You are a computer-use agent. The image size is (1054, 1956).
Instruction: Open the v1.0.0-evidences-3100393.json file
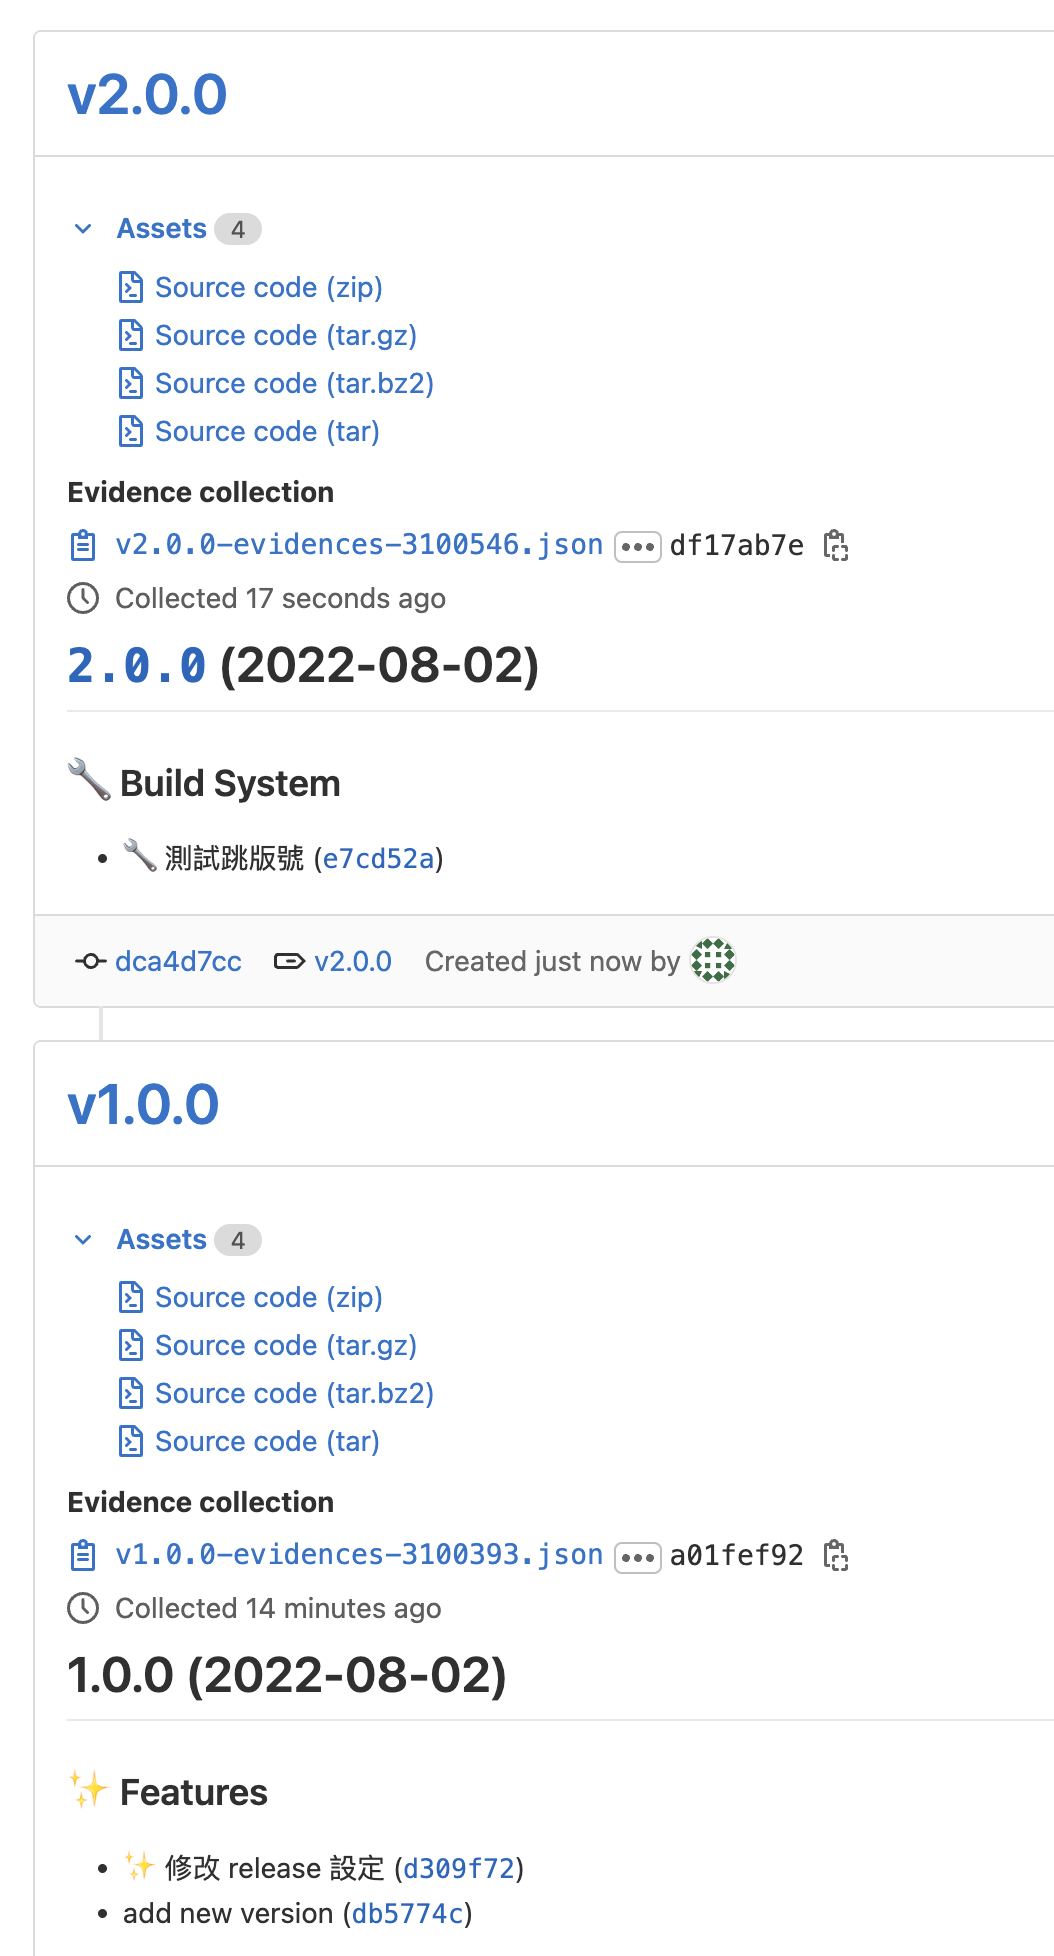click(x=357, y=1555)
